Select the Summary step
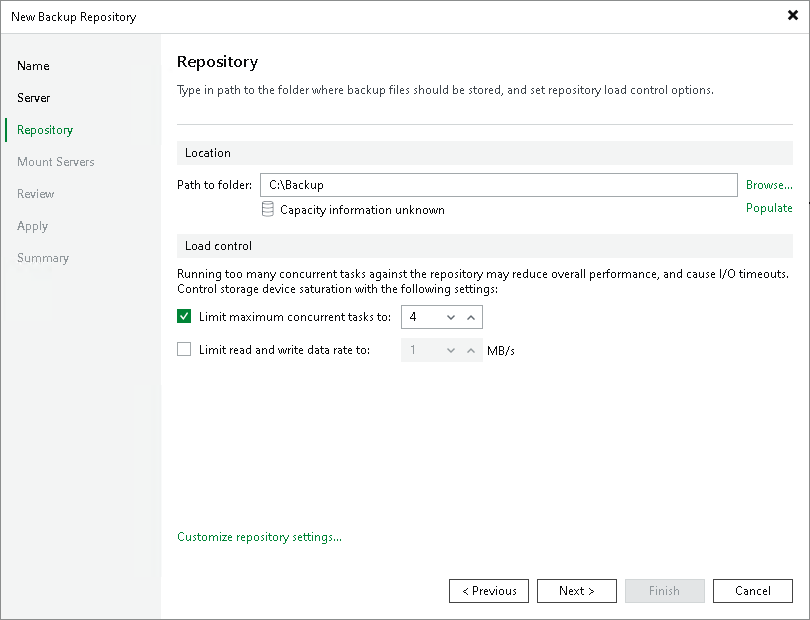The width and height of the screenshot is (810, 620). (43, 258)
